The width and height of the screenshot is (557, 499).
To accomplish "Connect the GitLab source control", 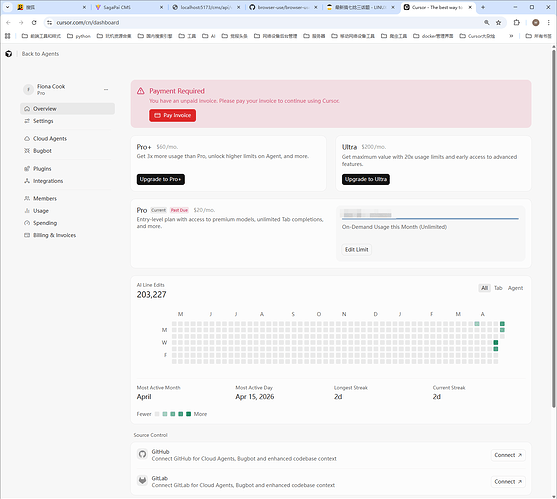I will click(x=508, y=482).
